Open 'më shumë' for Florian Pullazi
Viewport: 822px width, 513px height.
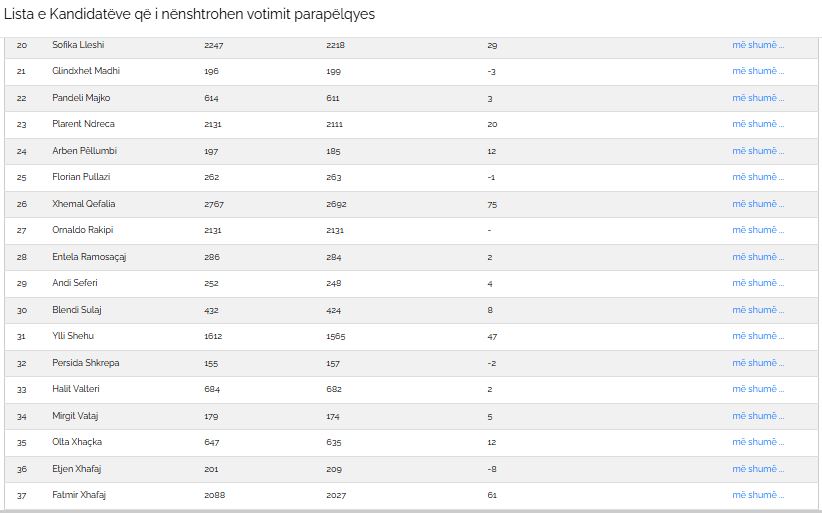pyautogui.click(x=758, y=177)
